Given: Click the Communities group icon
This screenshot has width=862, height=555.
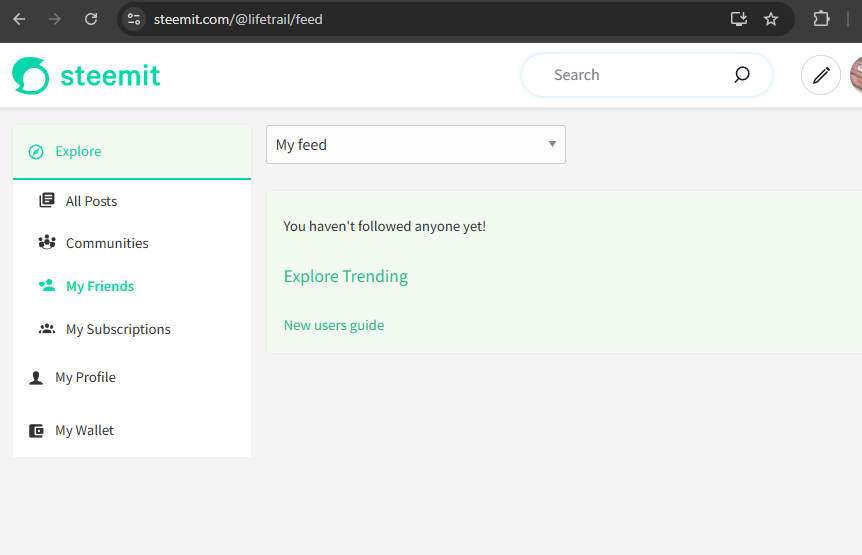Looking at the screenshot, I should coord(47,242).
